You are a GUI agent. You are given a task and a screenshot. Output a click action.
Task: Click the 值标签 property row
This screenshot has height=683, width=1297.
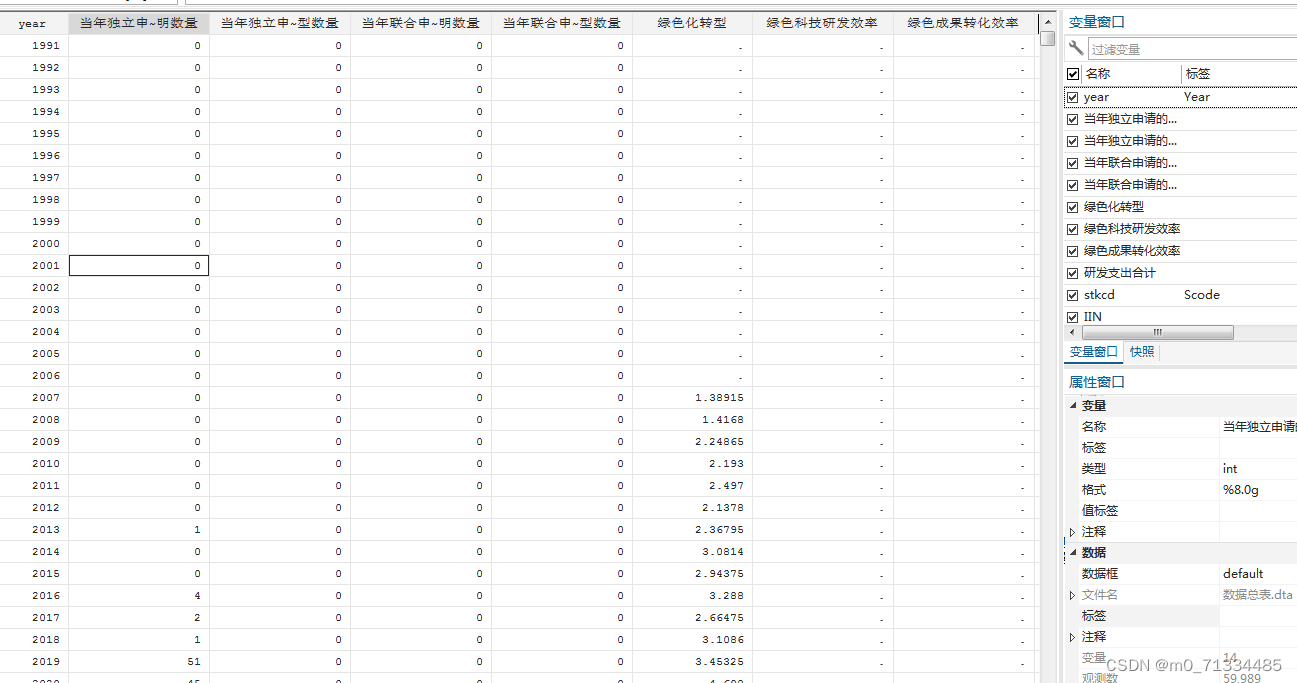[1181, 511]
